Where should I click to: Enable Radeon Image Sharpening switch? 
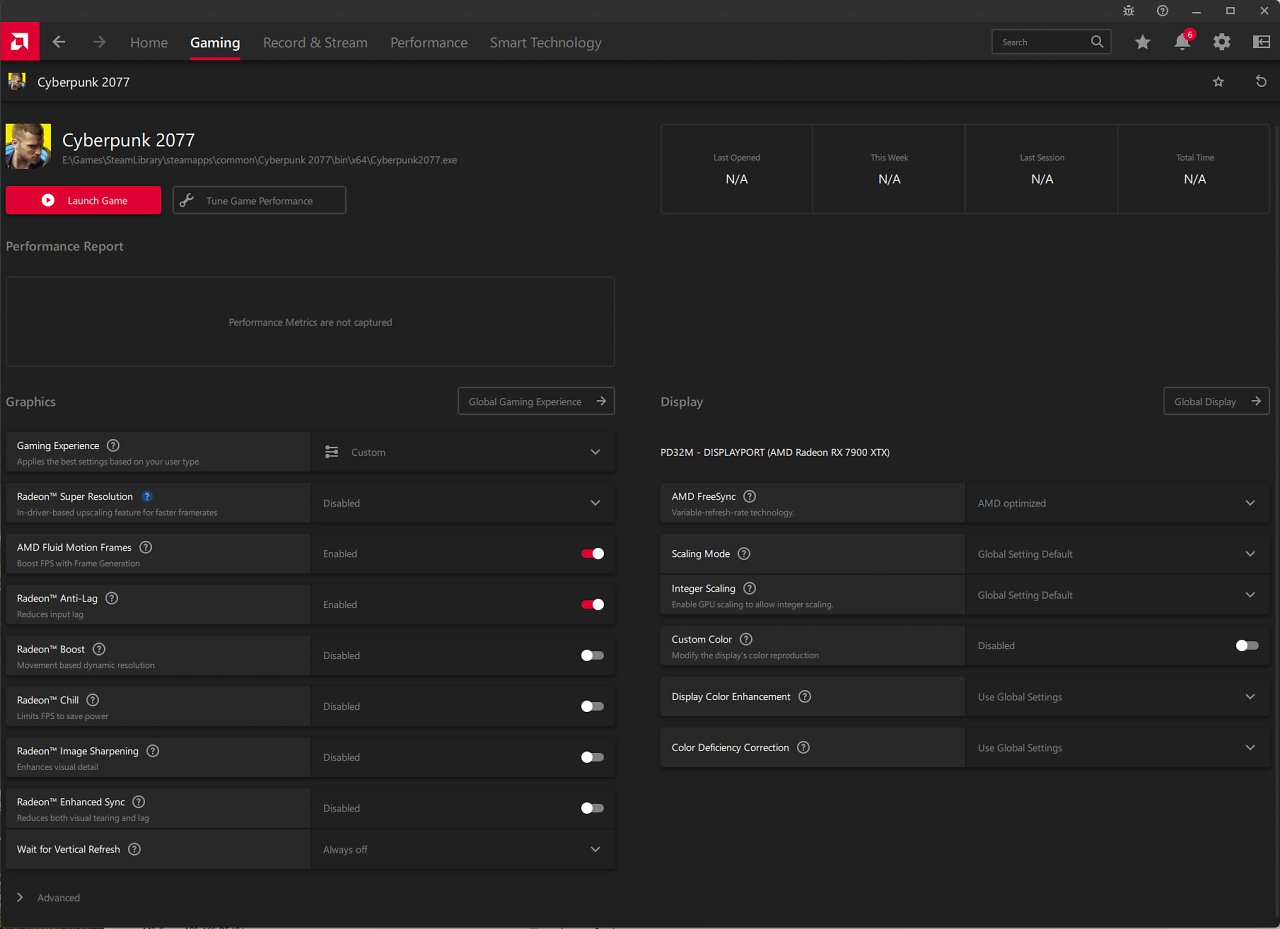coord(593,758)
